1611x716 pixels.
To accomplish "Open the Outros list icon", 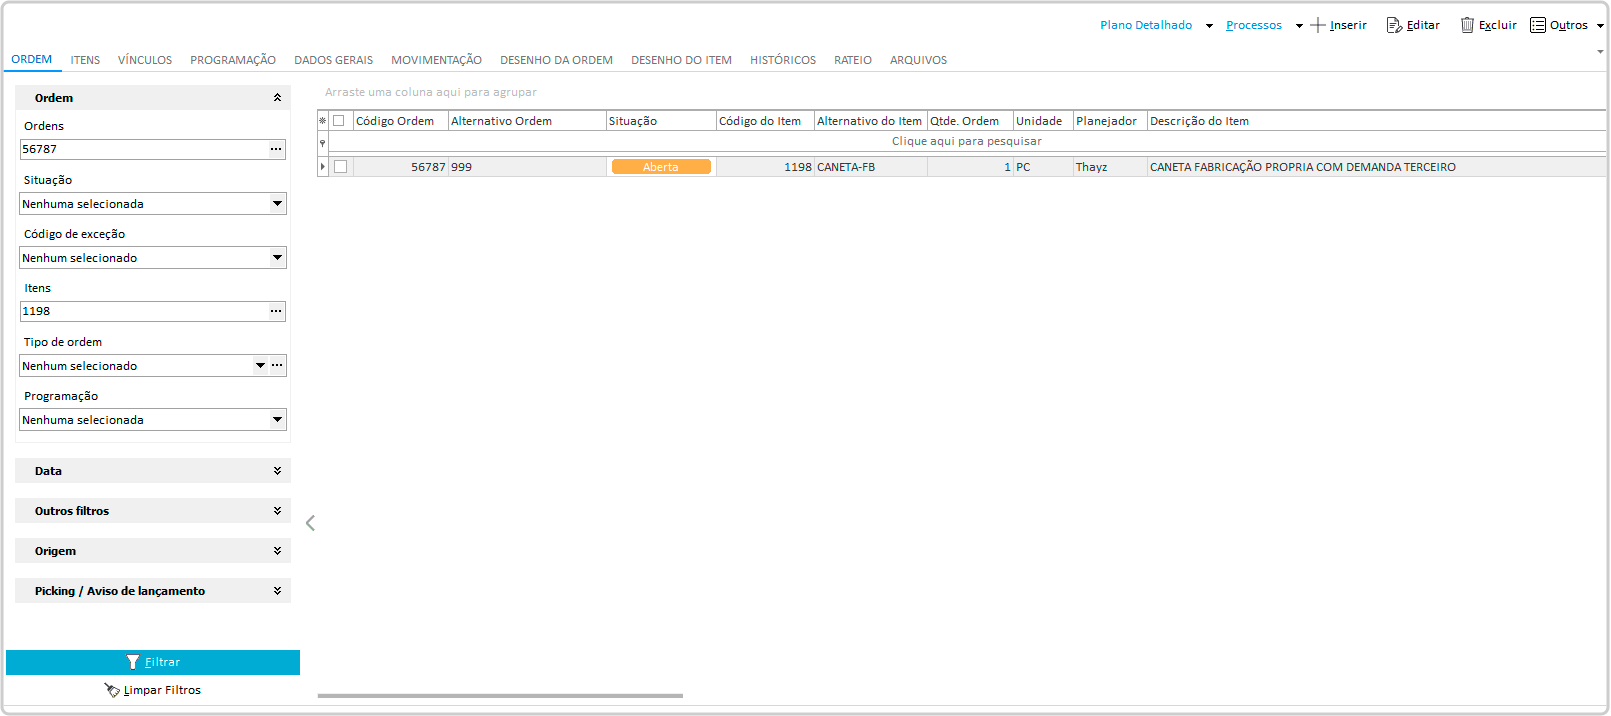I will click(x=1538, y=25).
